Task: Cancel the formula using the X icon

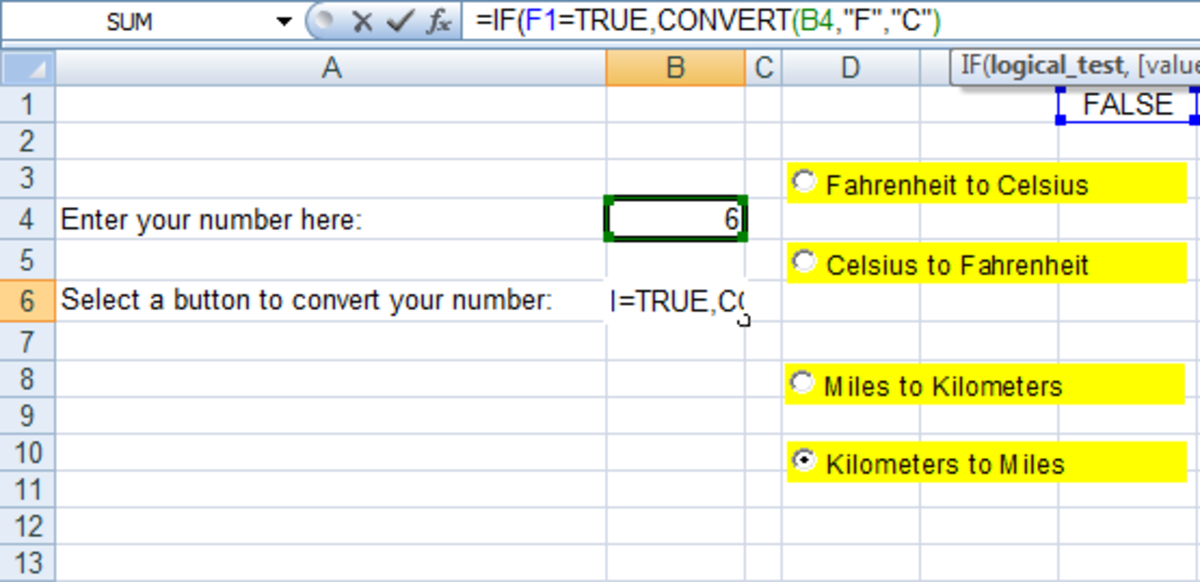Action: click(362, 18)
